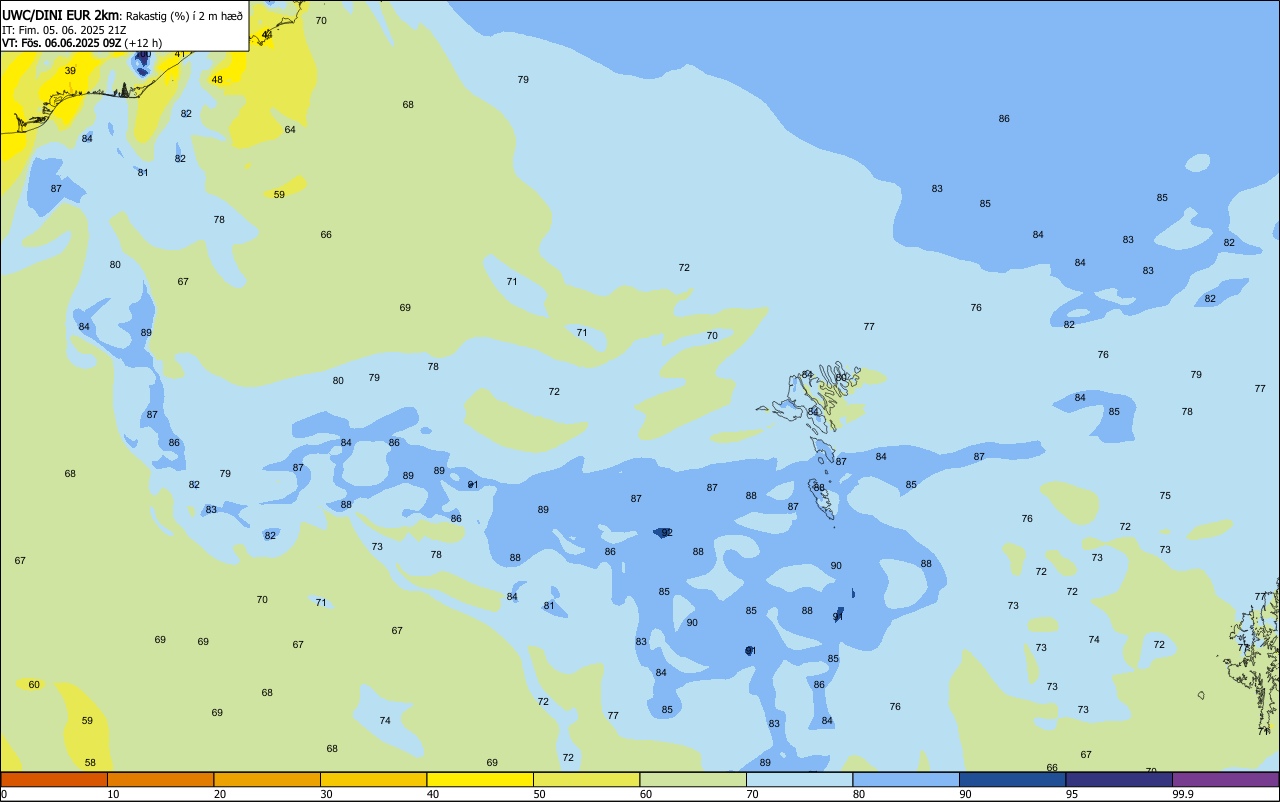
Task: Click the humidity value '58' on the map
Action: [x=90, y=763]
